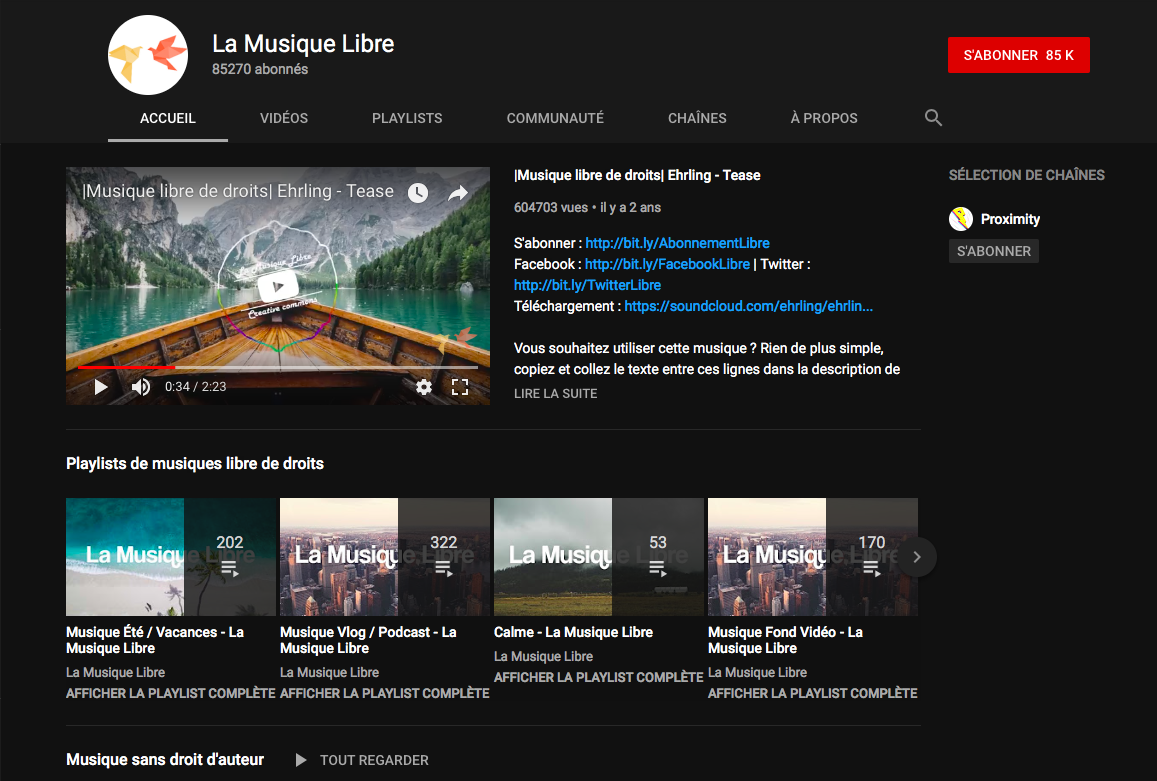Viewport: 1157px width, 781px height.
Task: Open the bit.ly/FacebookLibre link
Action: click(667, 264)
